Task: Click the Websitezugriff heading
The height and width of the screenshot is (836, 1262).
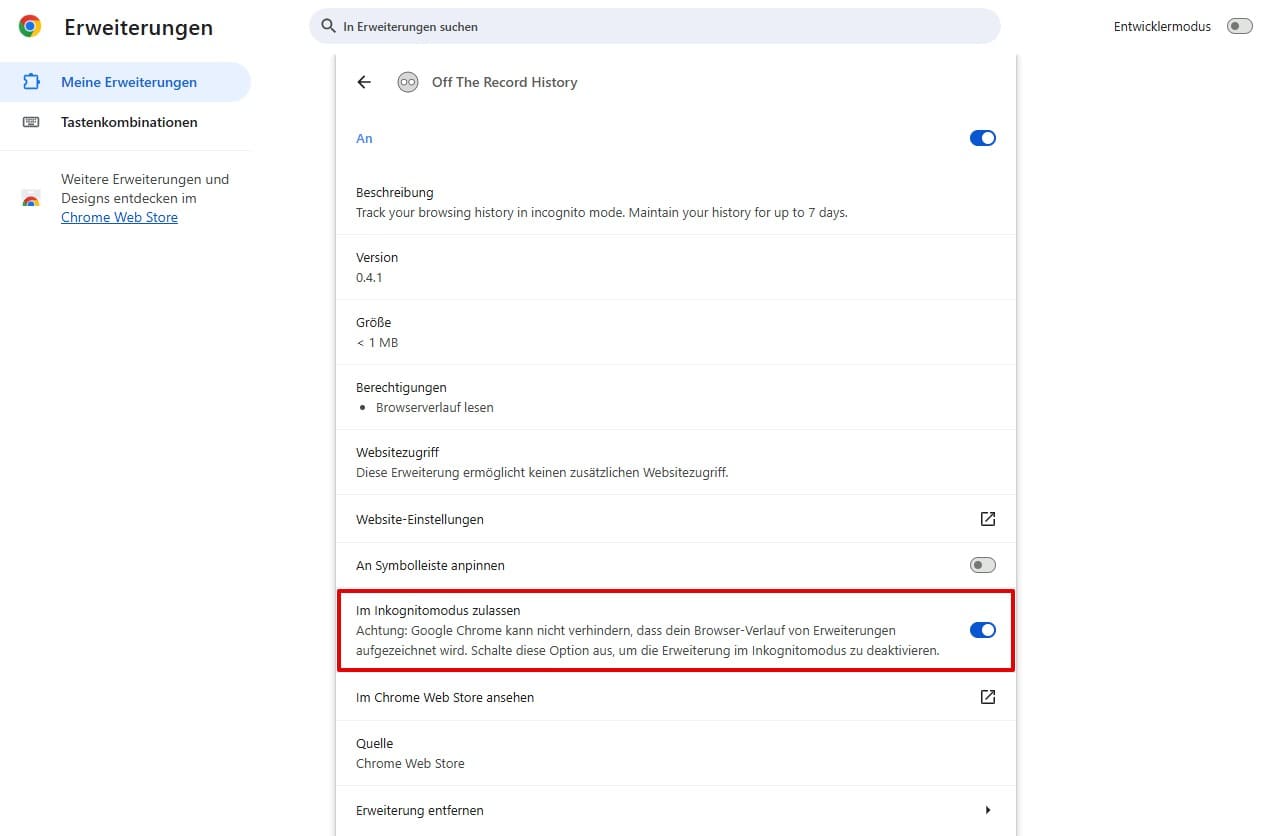Action: (398, 452)
